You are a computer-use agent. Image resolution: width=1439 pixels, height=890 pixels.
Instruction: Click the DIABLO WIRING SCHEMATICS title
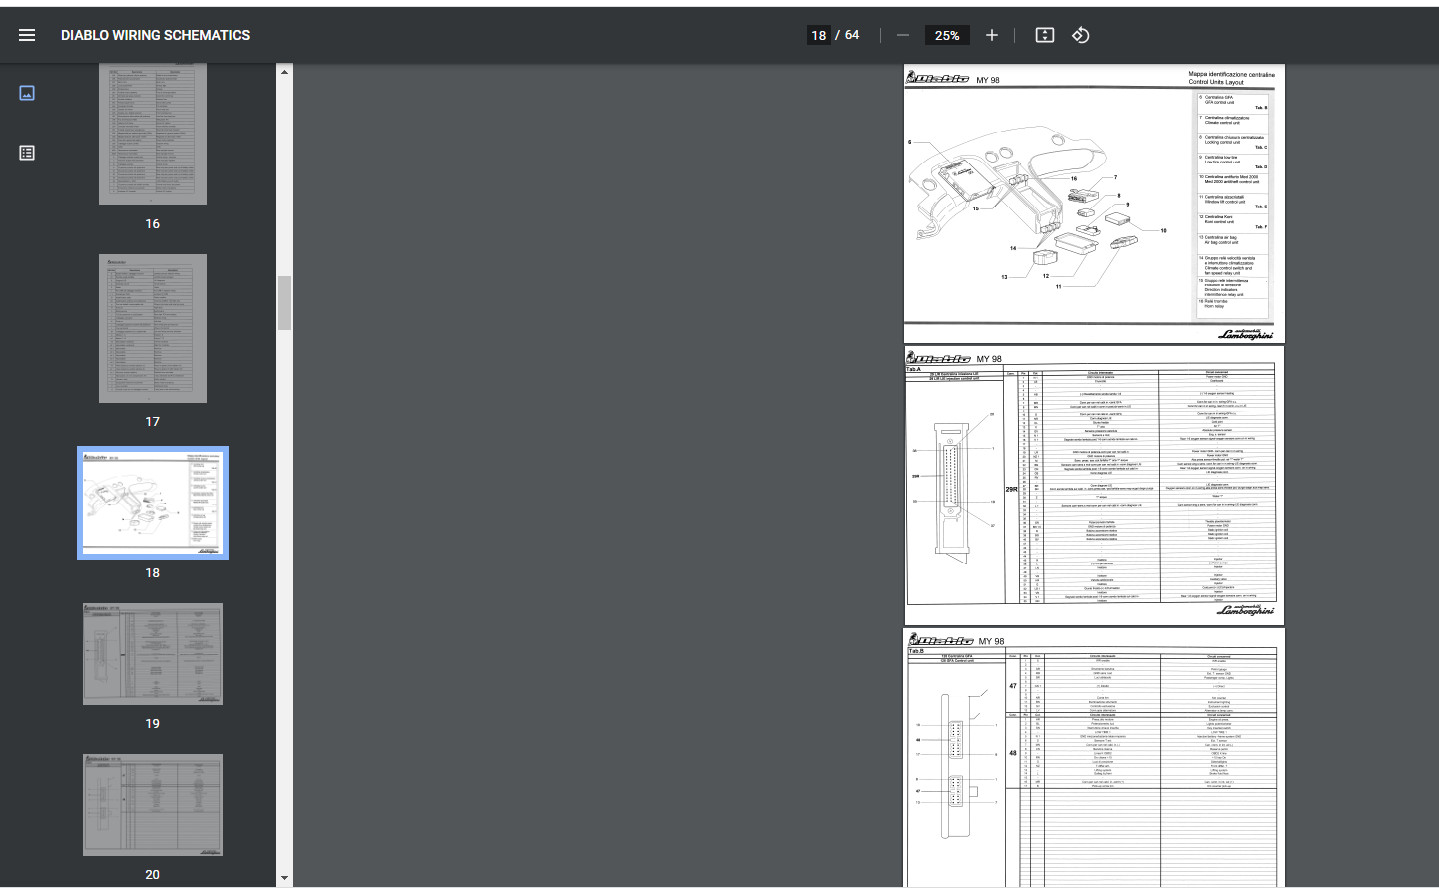(156, 35)
